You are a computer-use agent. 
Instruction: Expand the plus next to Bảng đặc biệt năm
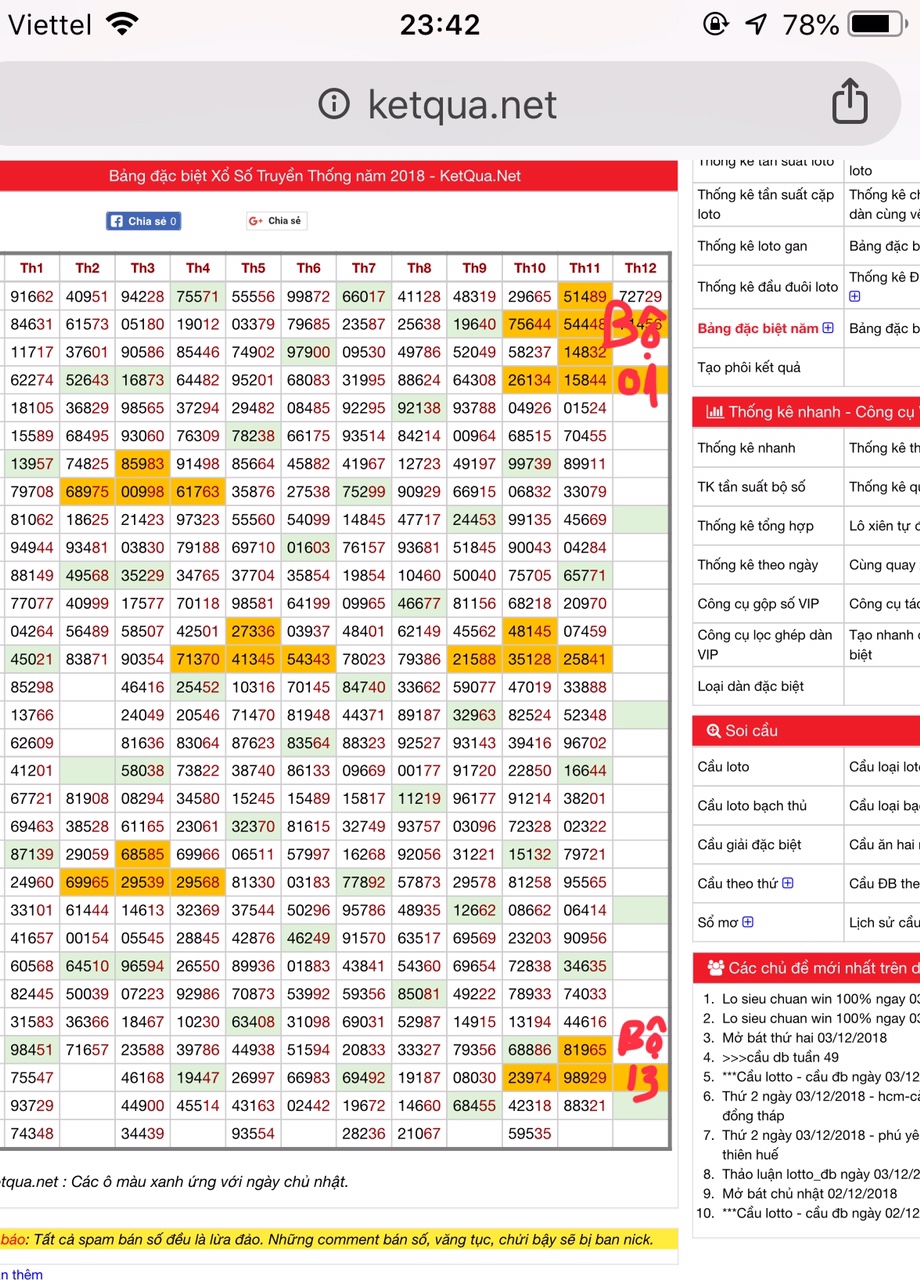point(828,328)
